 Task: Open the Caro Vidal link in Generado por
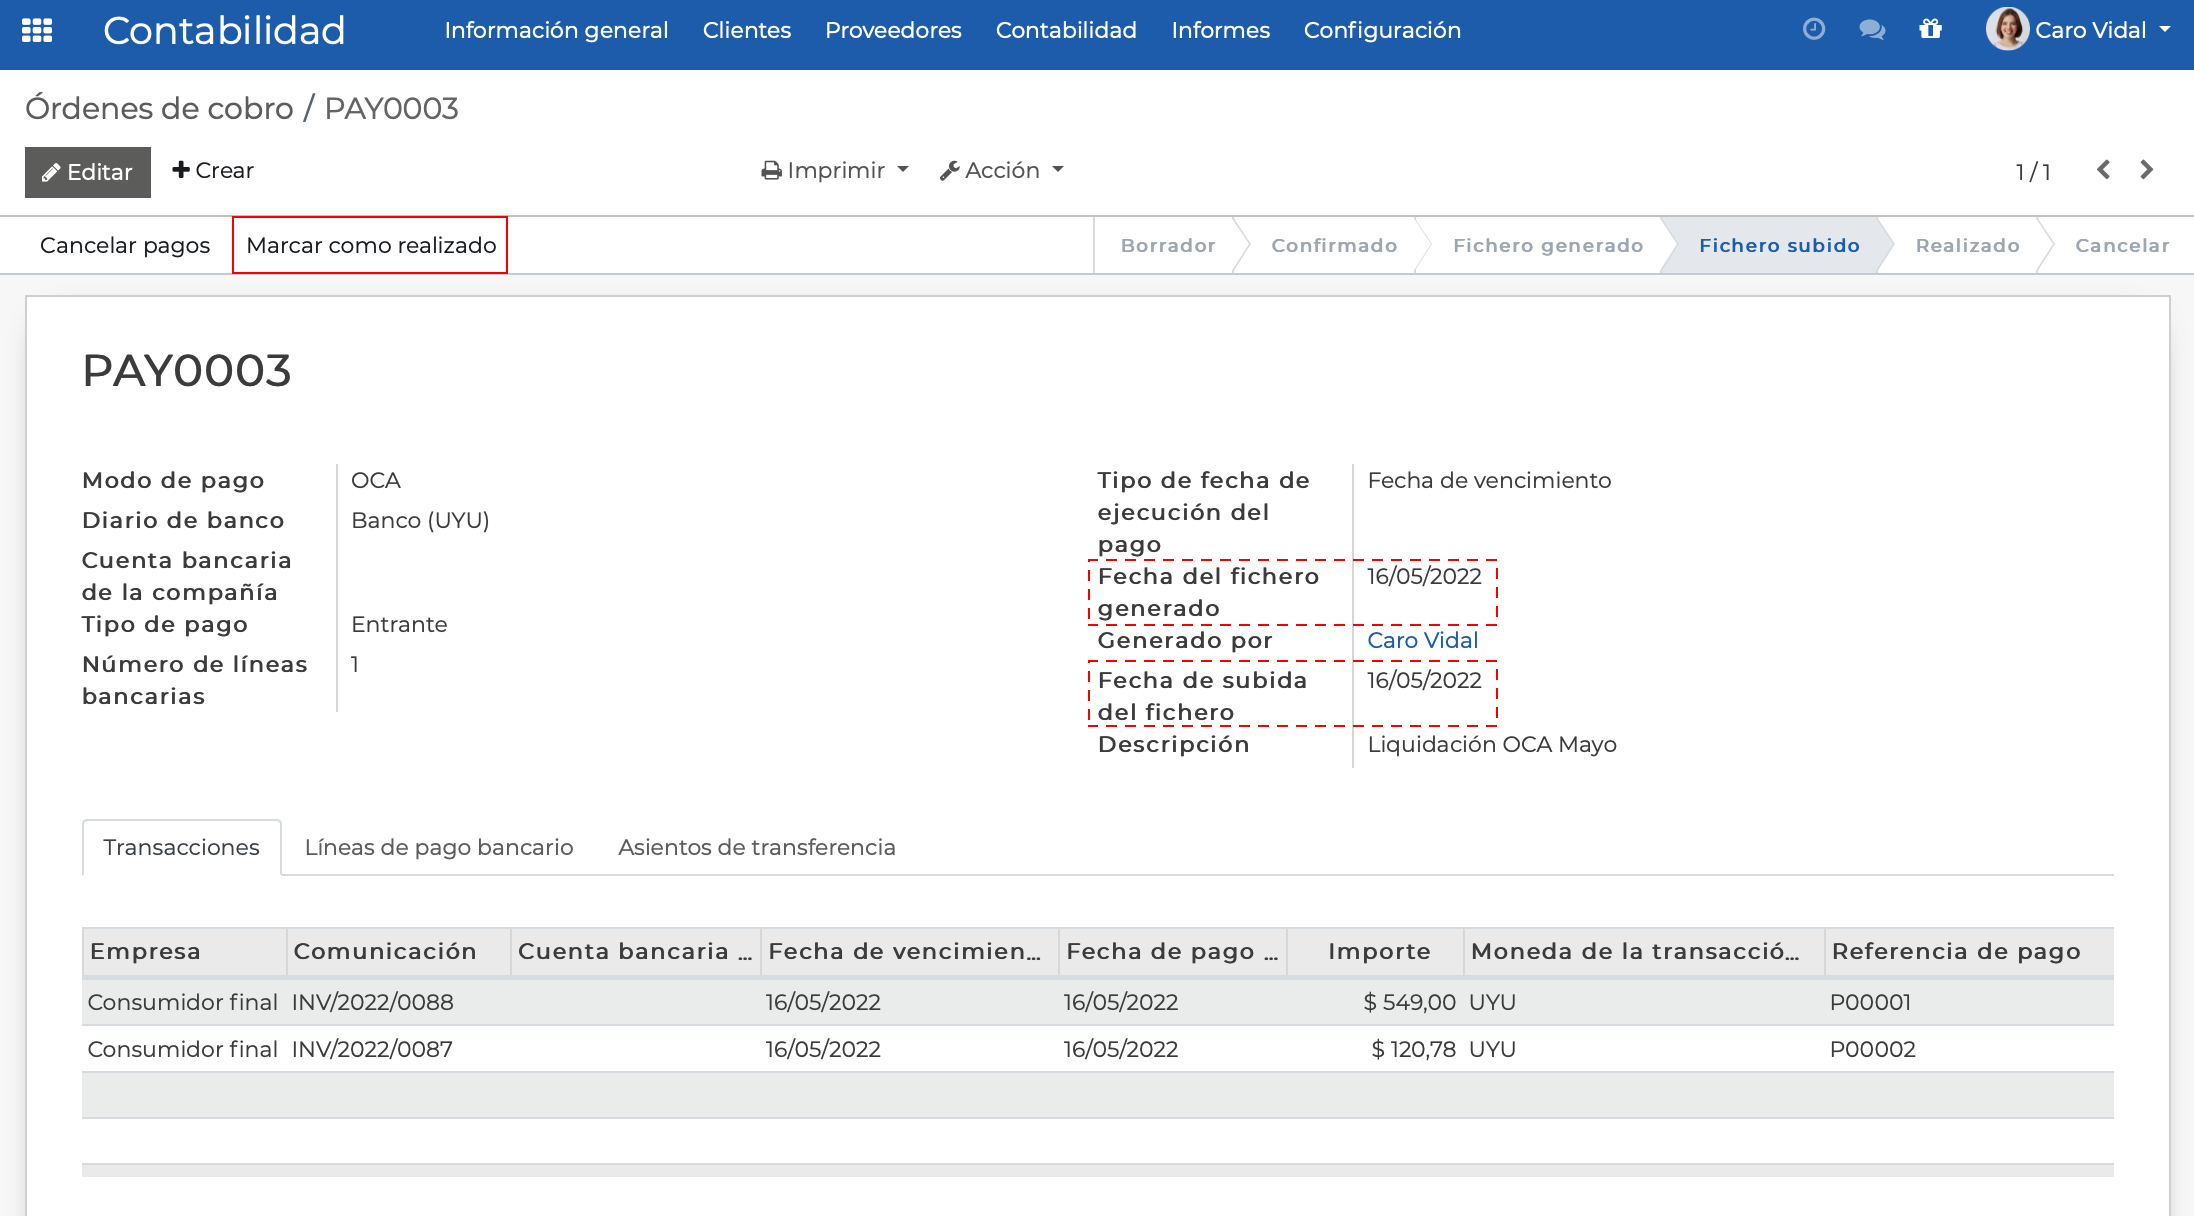pos(1422,640)
